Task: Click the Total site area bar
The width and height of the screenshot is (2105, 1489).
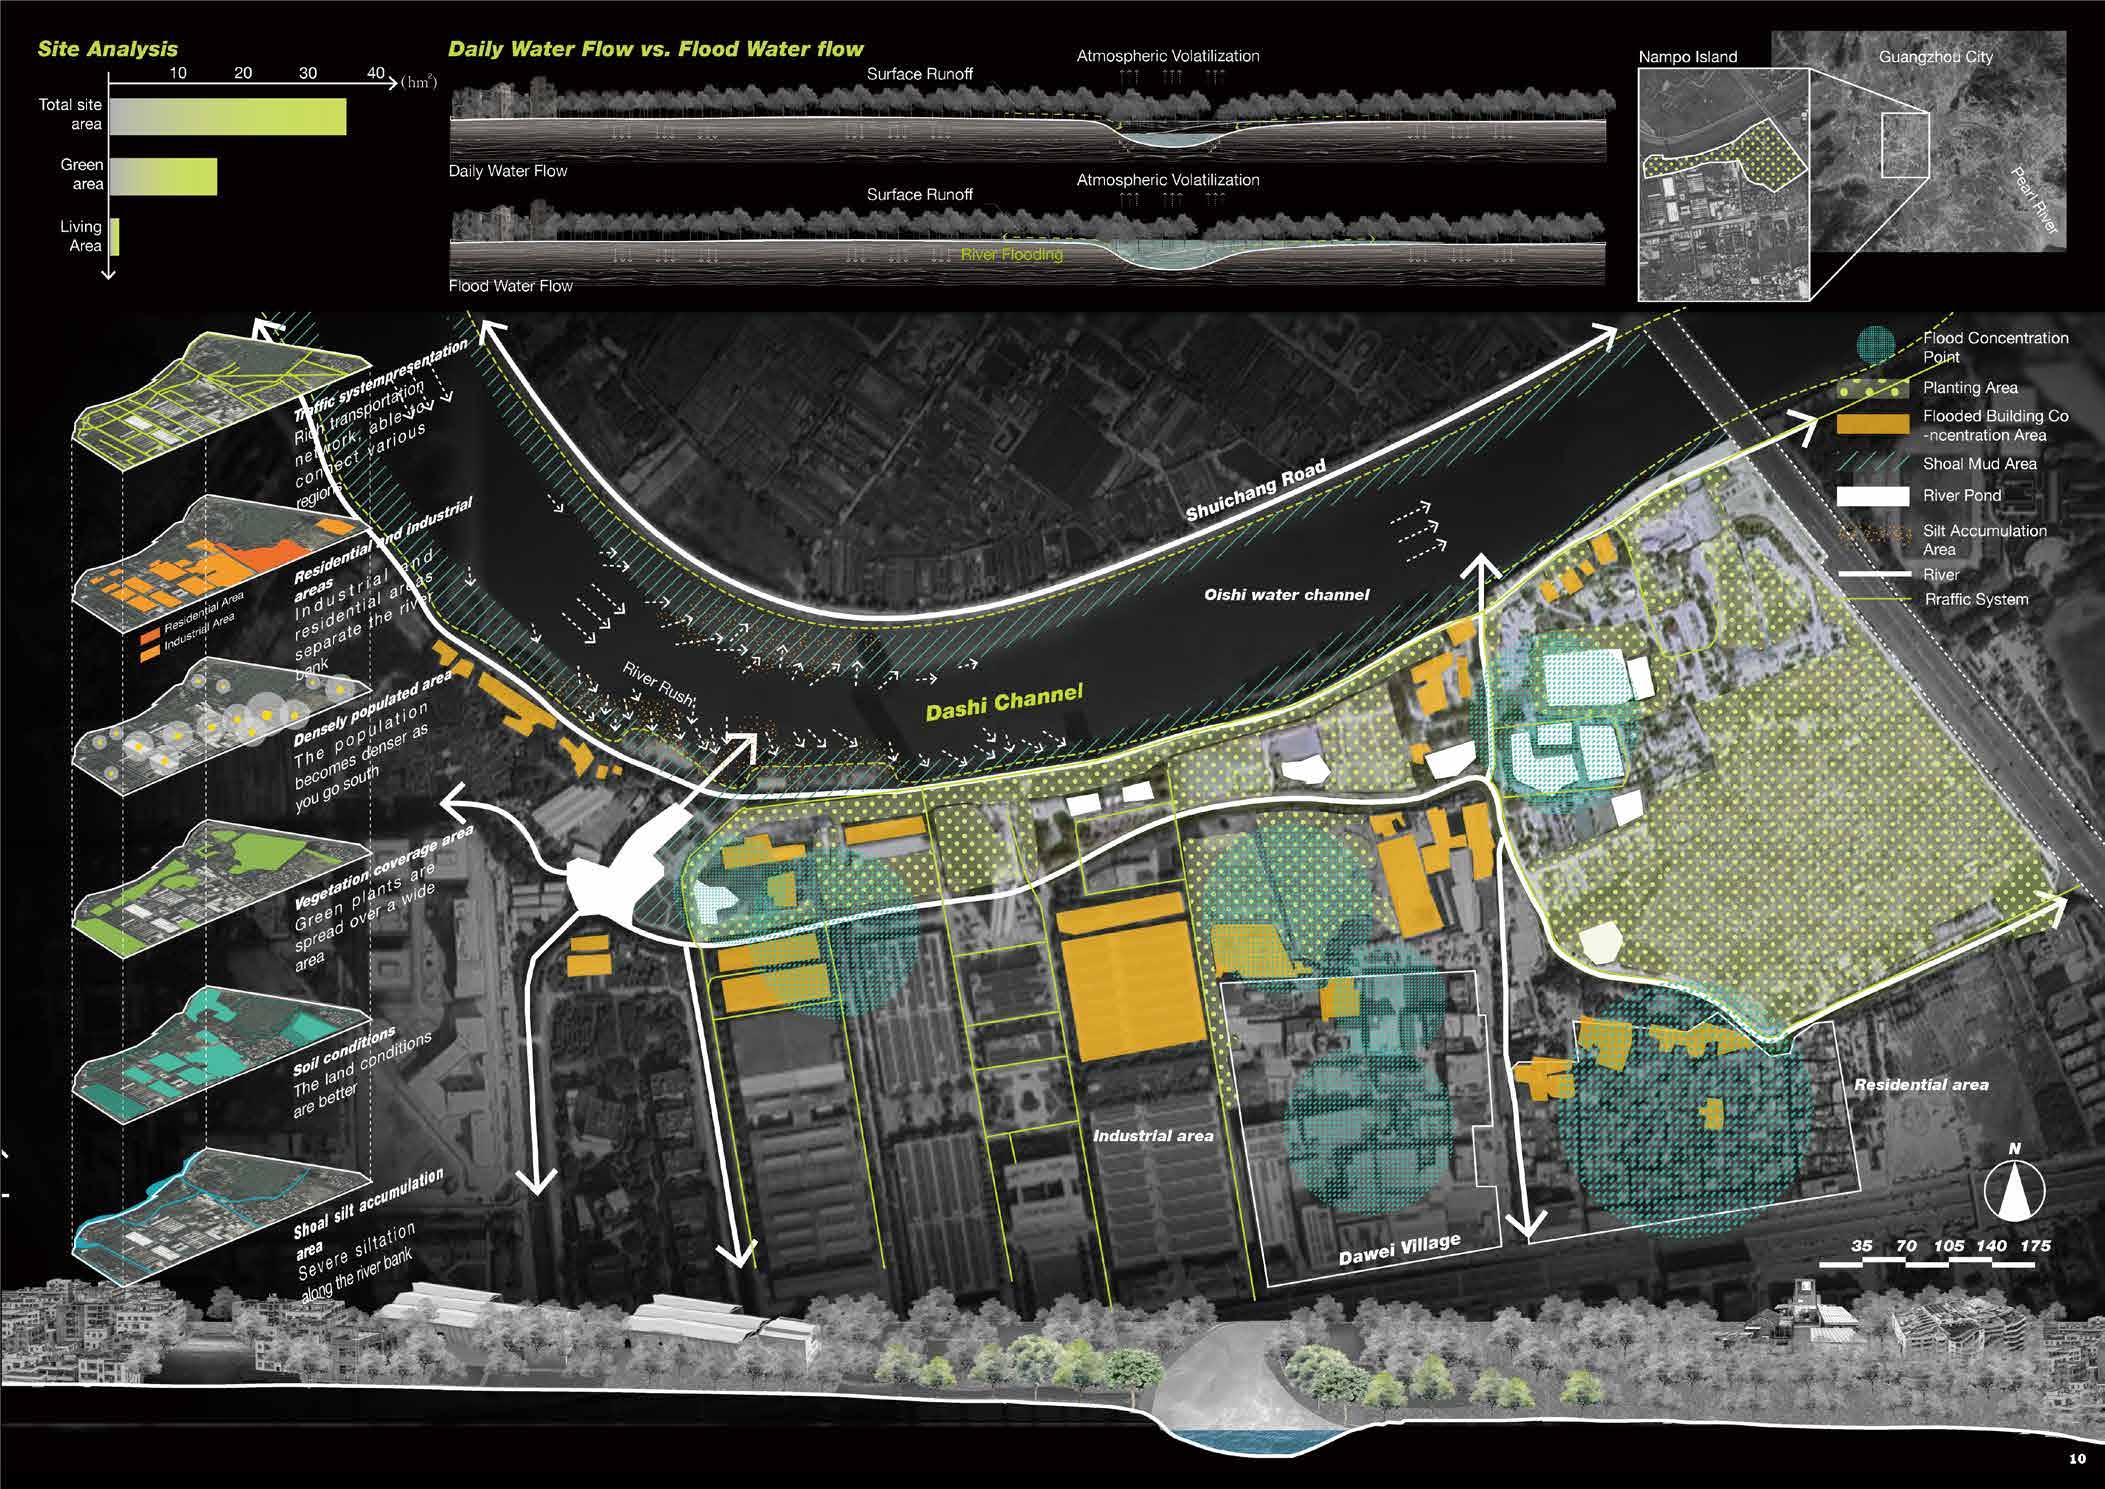Action: (227, 117)
